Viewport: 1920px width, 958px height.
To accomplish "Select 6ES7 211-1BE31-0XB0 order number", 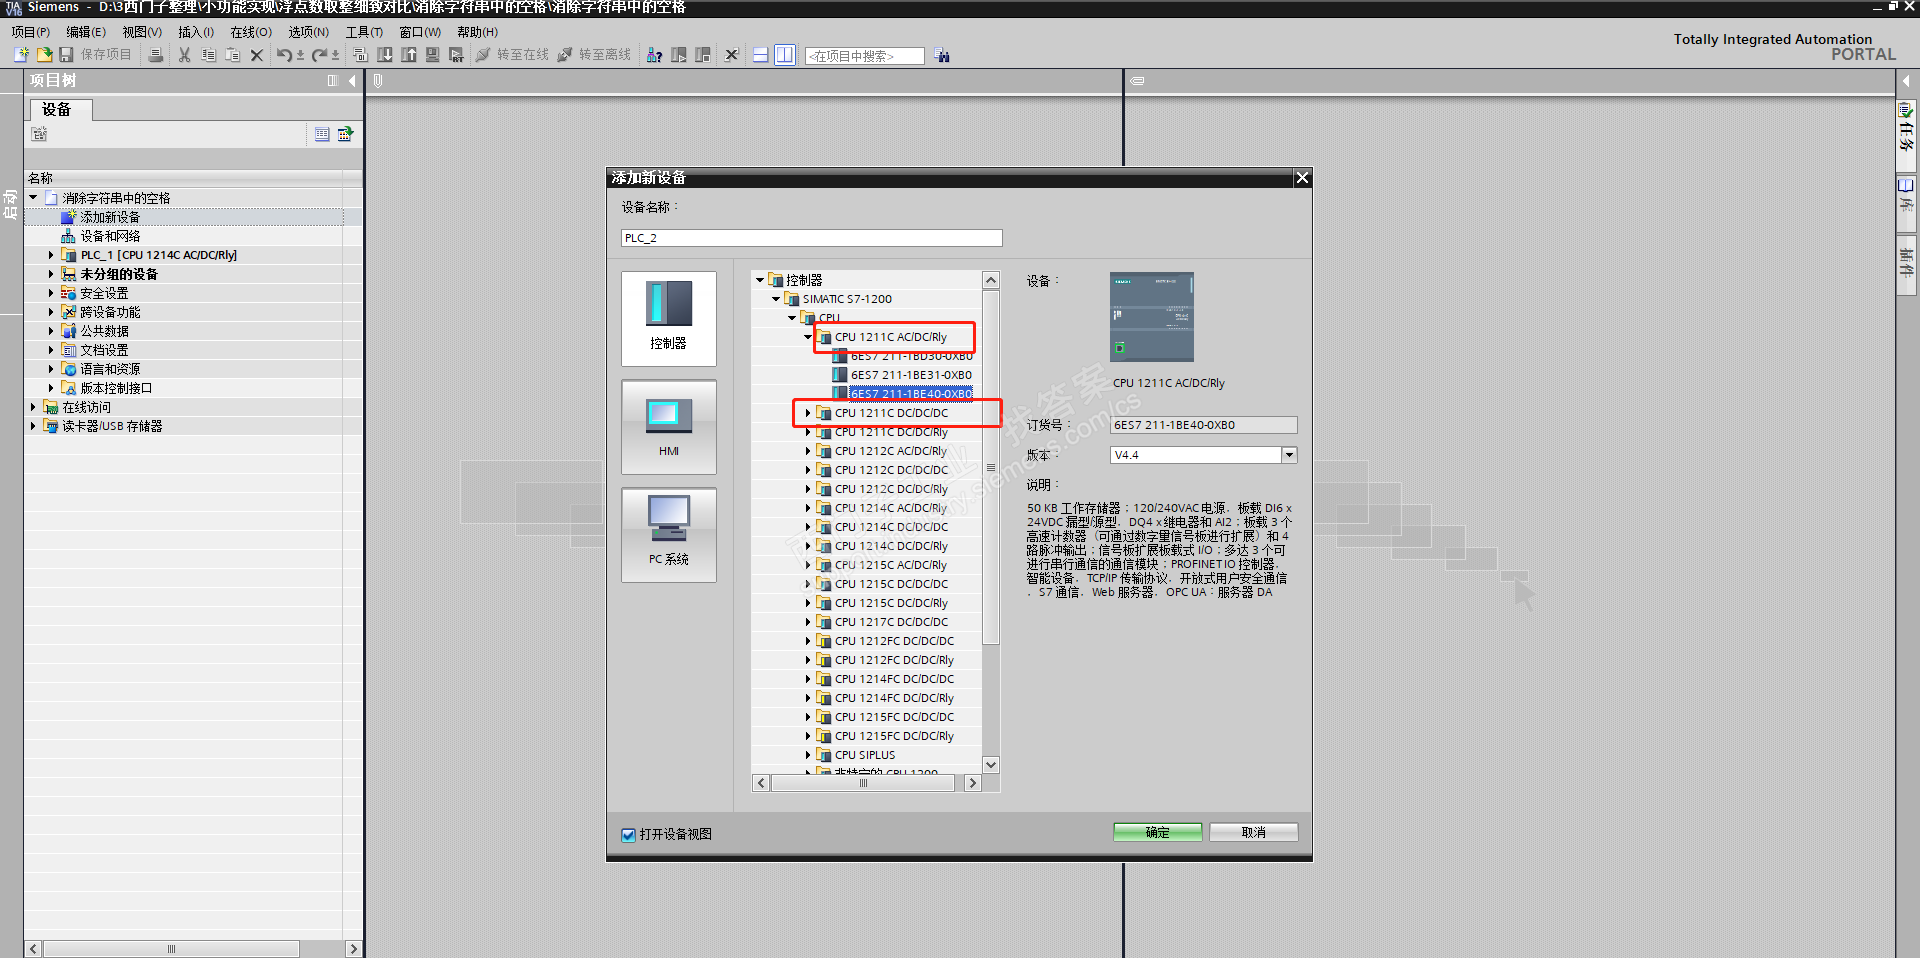I will [x=911, y=375].
